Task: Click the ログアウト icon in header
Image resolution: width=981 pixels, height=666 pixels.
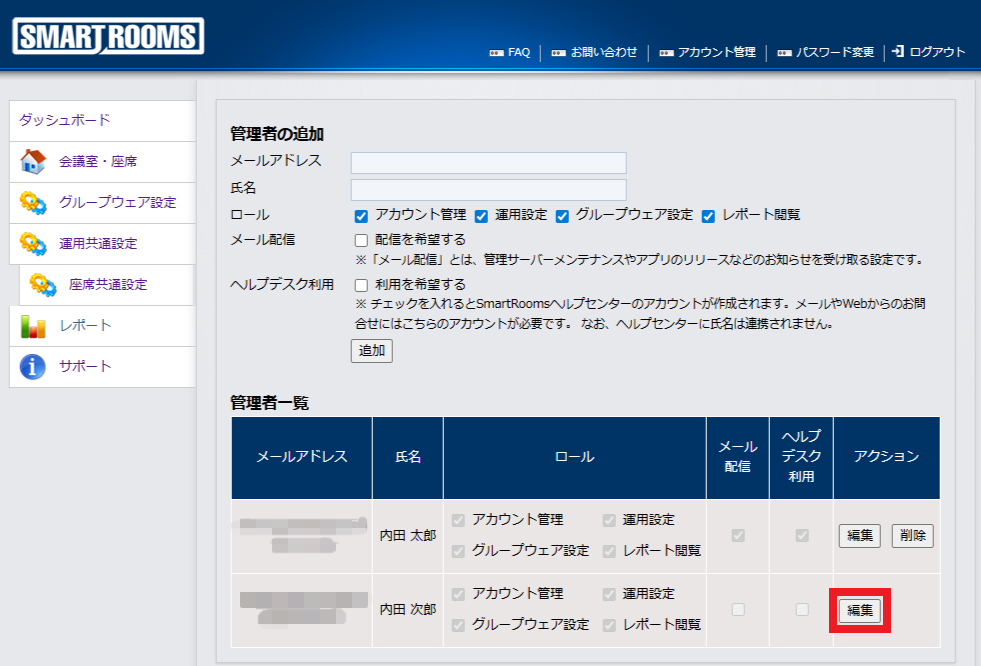Action: (x=898, y=52)
